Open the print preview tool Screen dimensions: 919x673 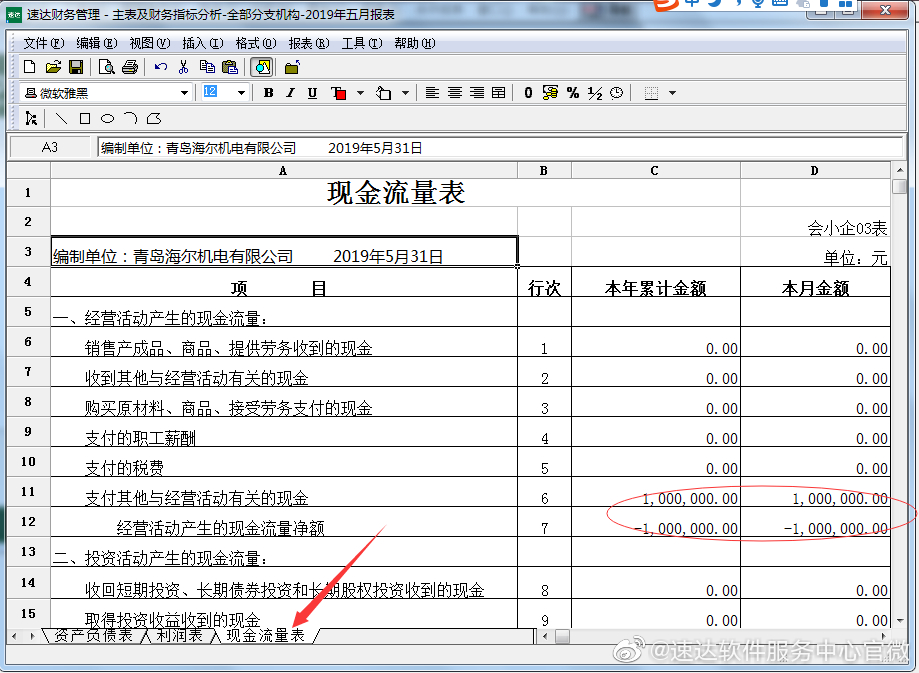coord(106,67)
